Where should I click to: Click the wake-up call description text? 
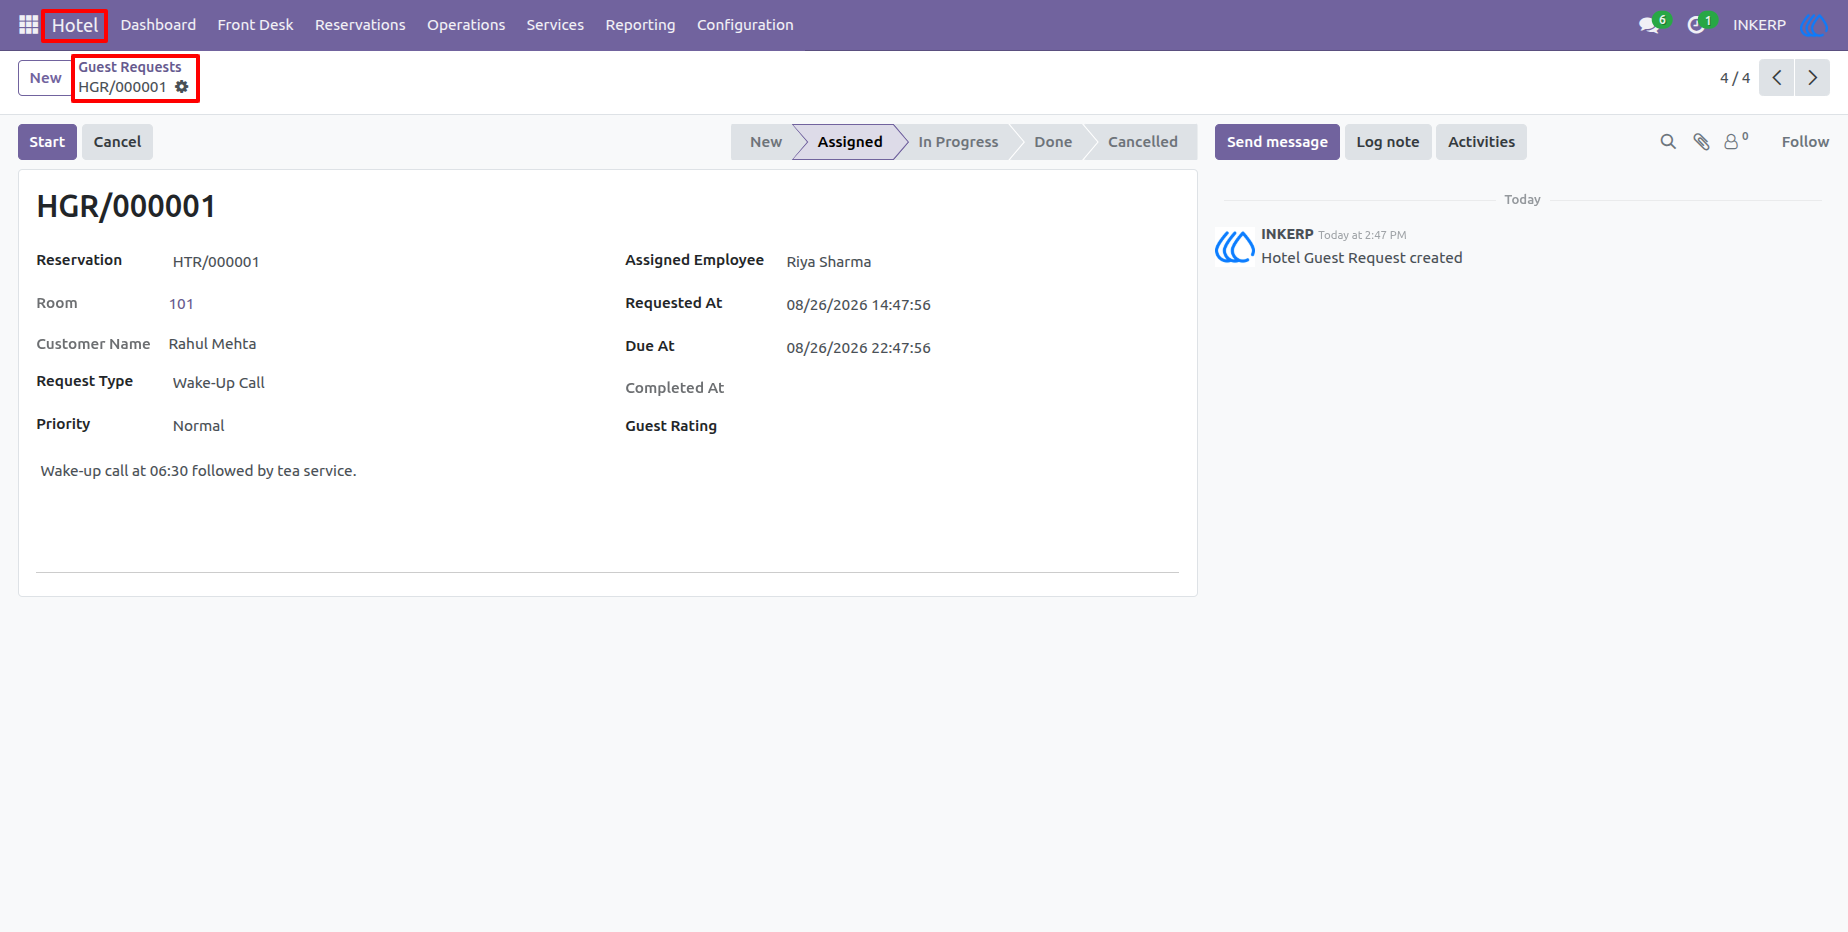tap(198, 471)
